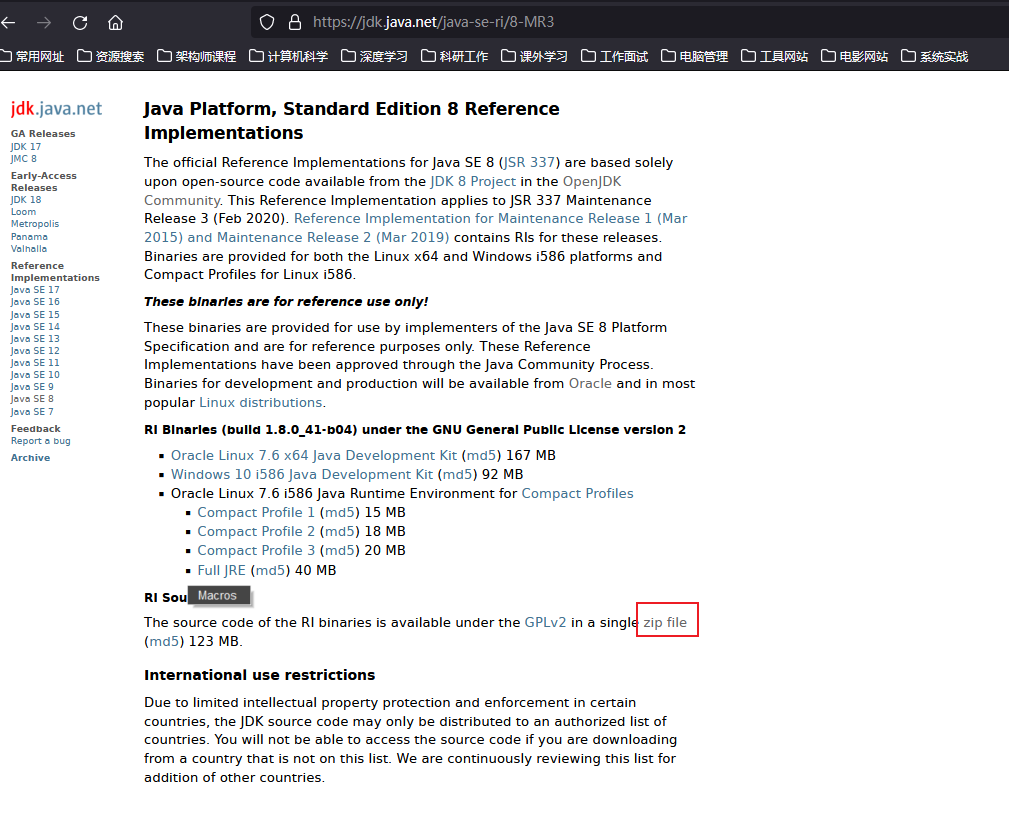Open the GPLv2 license link
The height and width of the screenshot is (815, 1009).
click(546, 623)
